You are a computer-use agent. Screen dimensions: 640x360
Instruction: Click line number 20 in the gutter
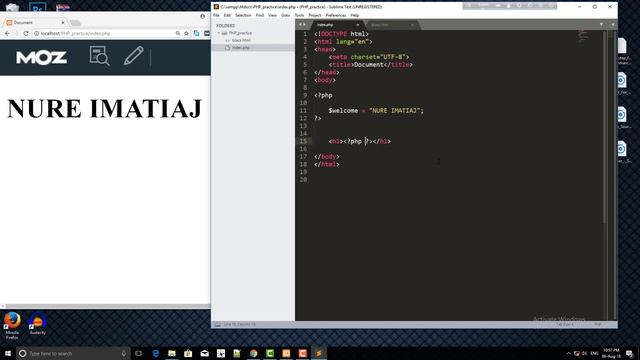click(303, 180)
